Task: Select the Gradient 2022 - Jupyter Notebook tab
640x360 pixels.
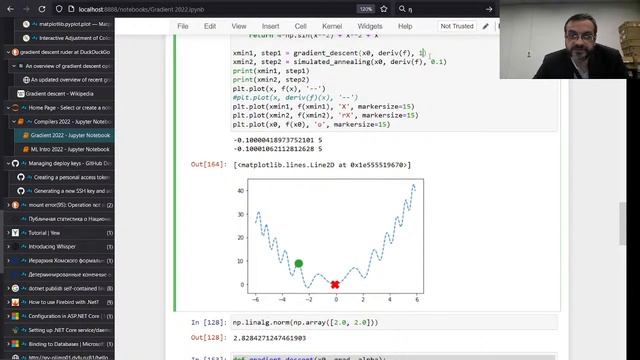Action: [70, 136]
